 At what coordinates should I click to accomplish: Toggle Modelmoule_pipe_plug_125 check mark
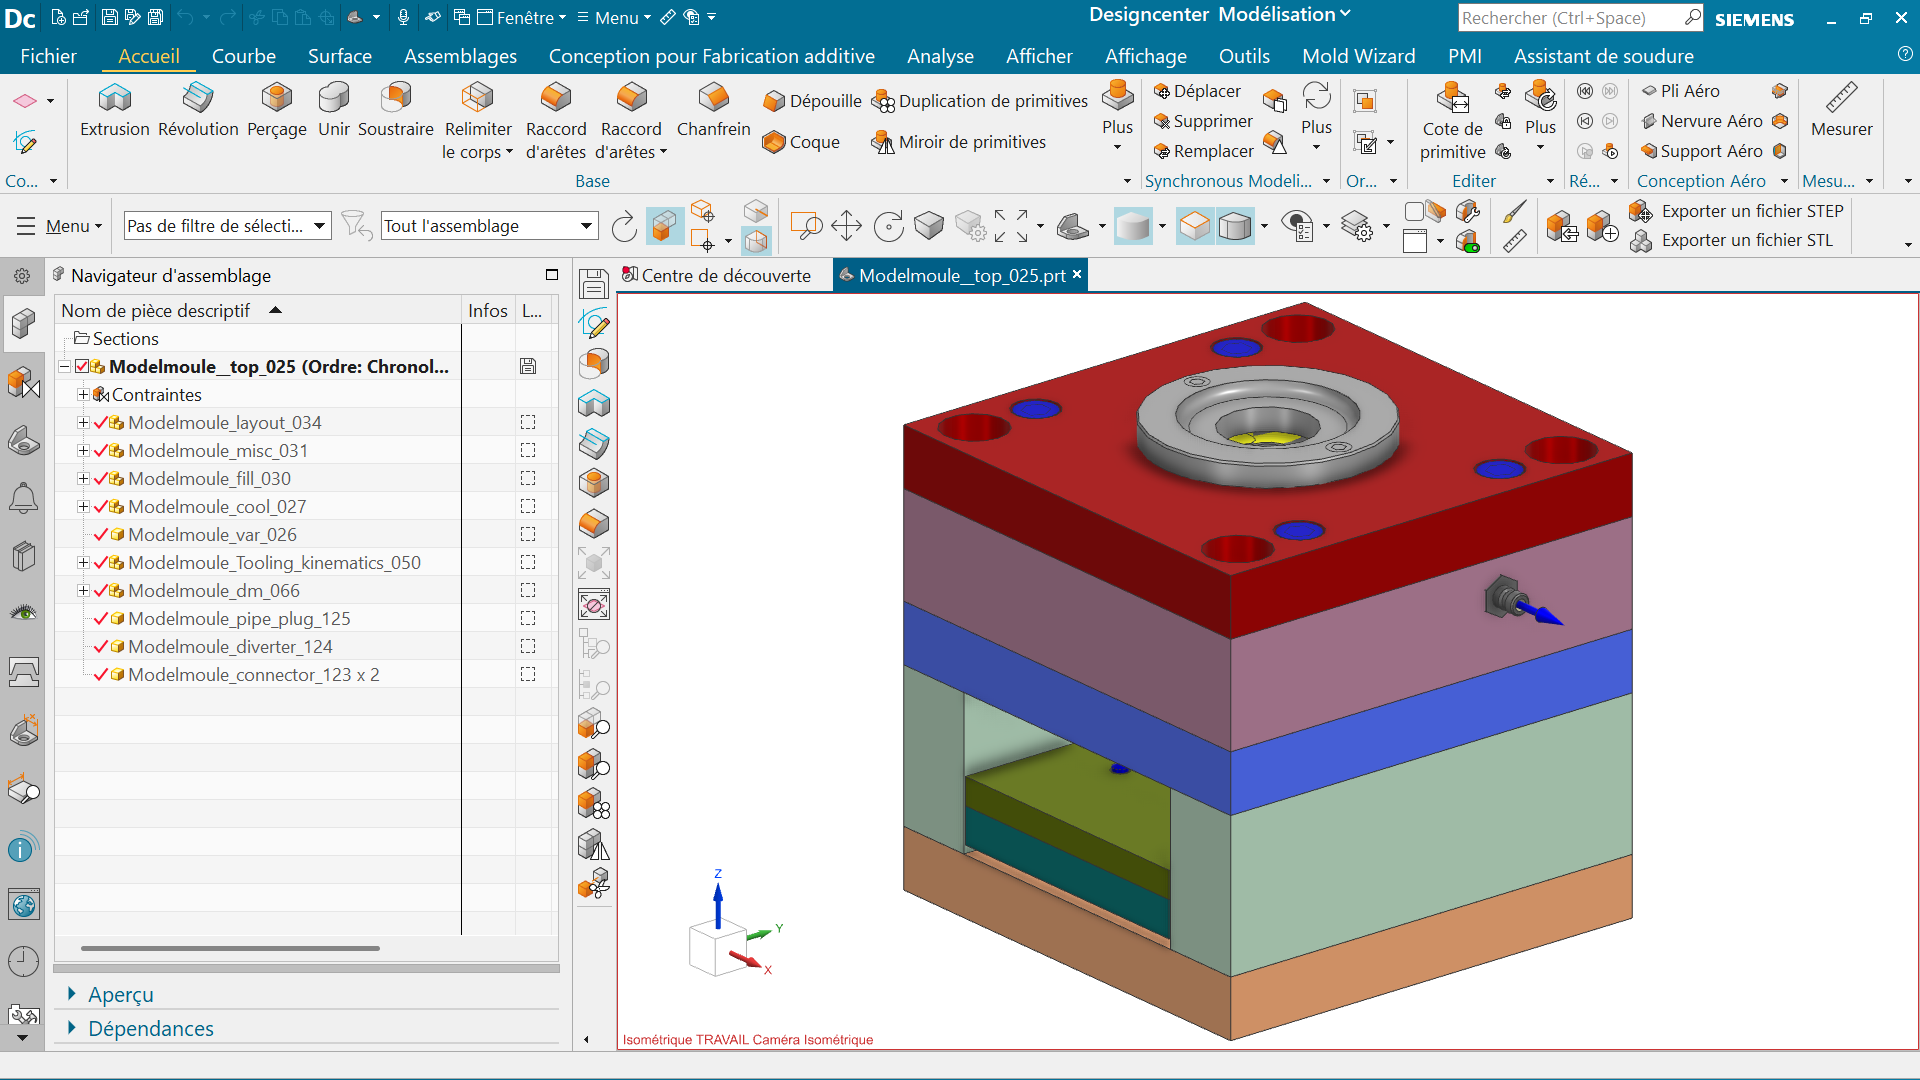(100, 619)
